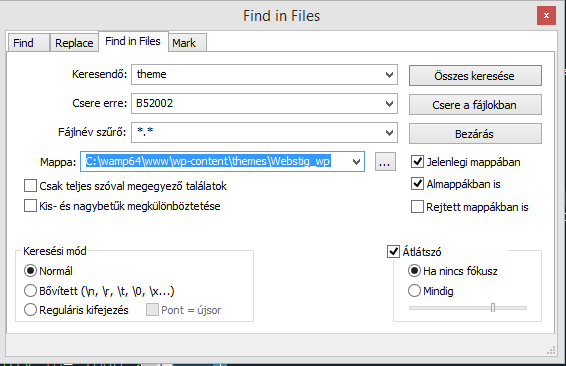The height and width of the screenshot is (366, 566).
Task: Expand the Csere erre dropdown arrow
Action: [389, 104]
